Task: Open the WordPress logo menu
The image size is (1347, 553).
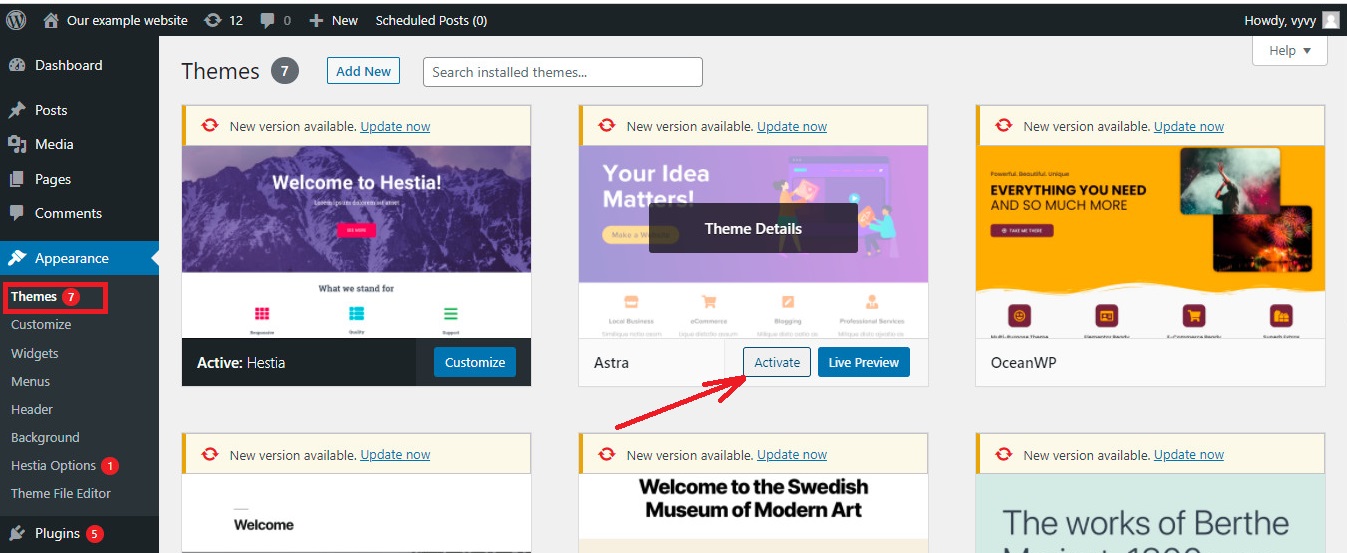Action: (16, 19)
